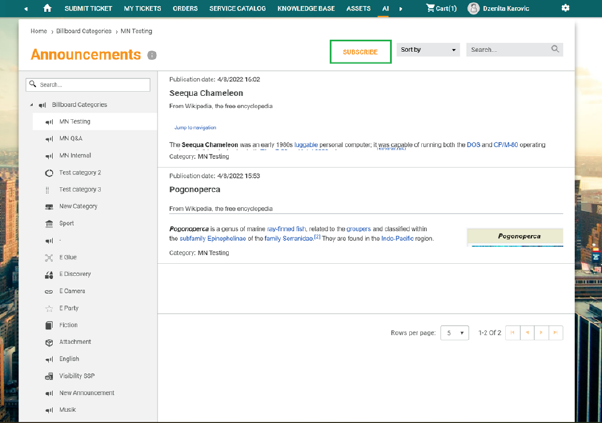The width and height of the screenshot is (602, 423).
Task: Collapse the Billboard Categories tree
Action: (31, 105)
